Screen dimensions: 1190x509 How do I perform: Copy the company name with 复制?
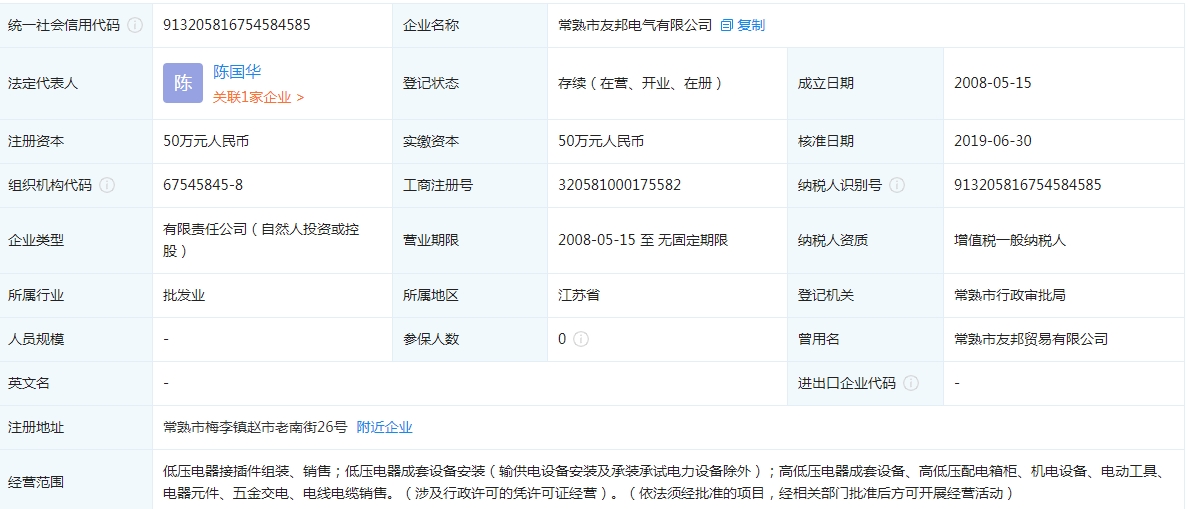743,25
